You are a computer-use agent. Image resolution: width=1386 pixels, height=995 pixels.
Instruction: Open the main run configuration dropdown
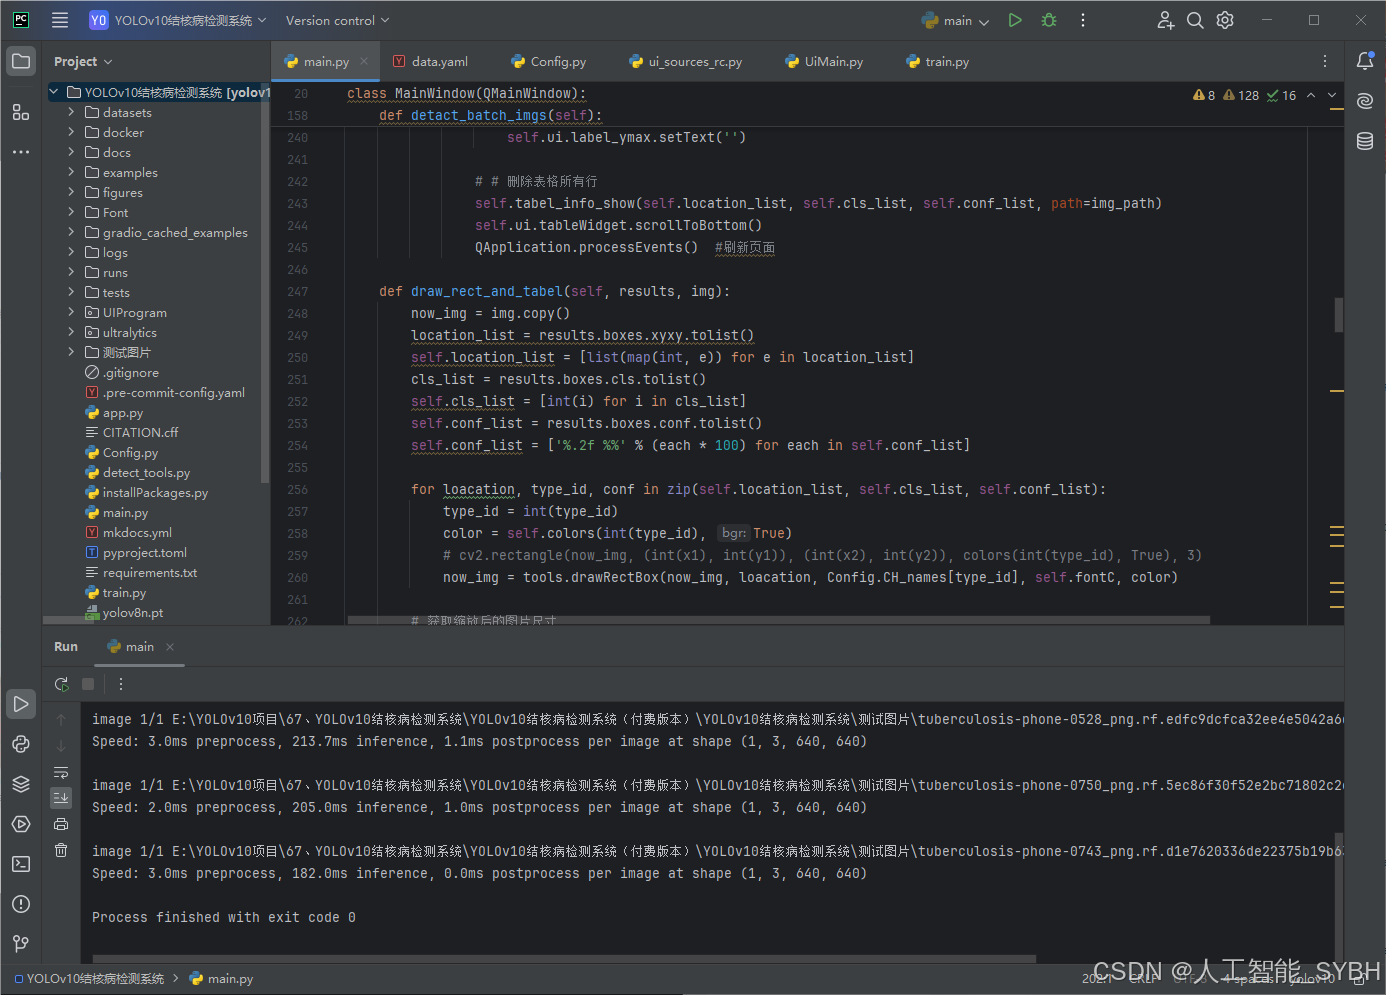click(956, 20)
